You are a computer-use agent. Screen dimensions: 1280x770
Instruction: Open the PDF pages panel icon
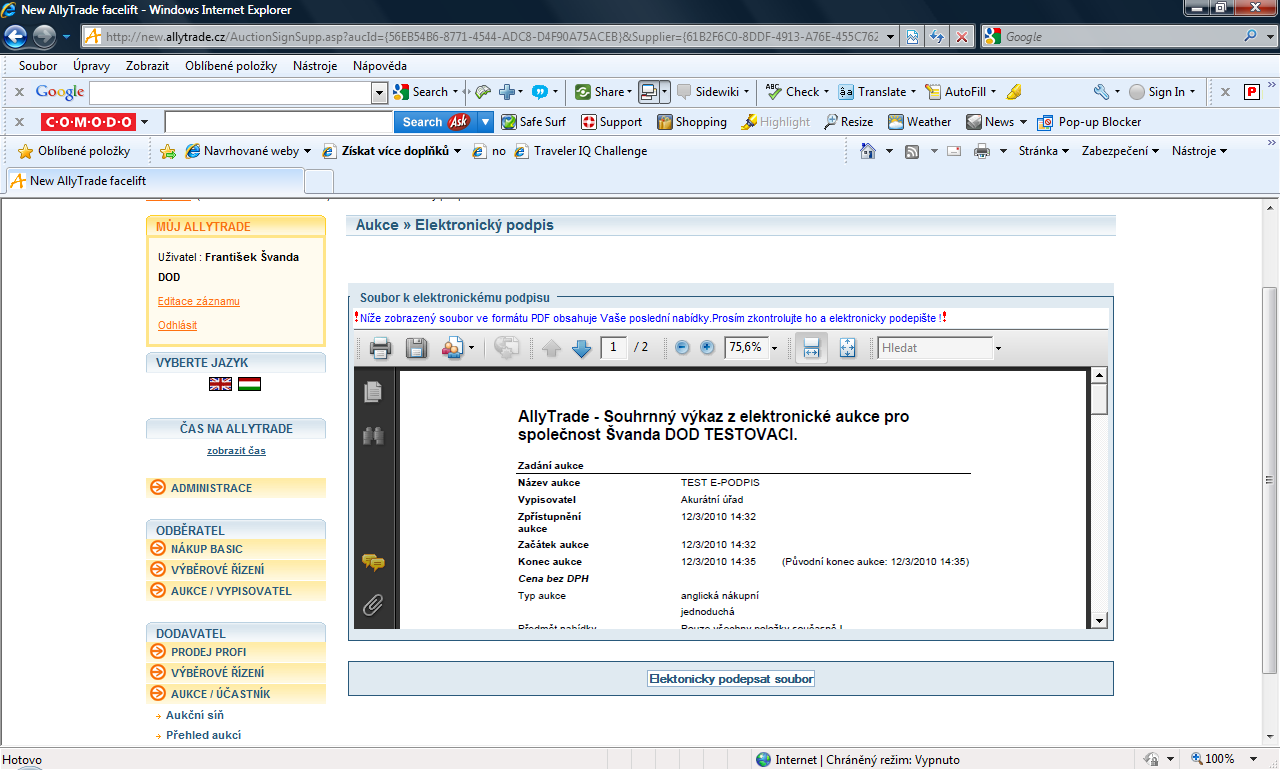(x=374, y=391)
